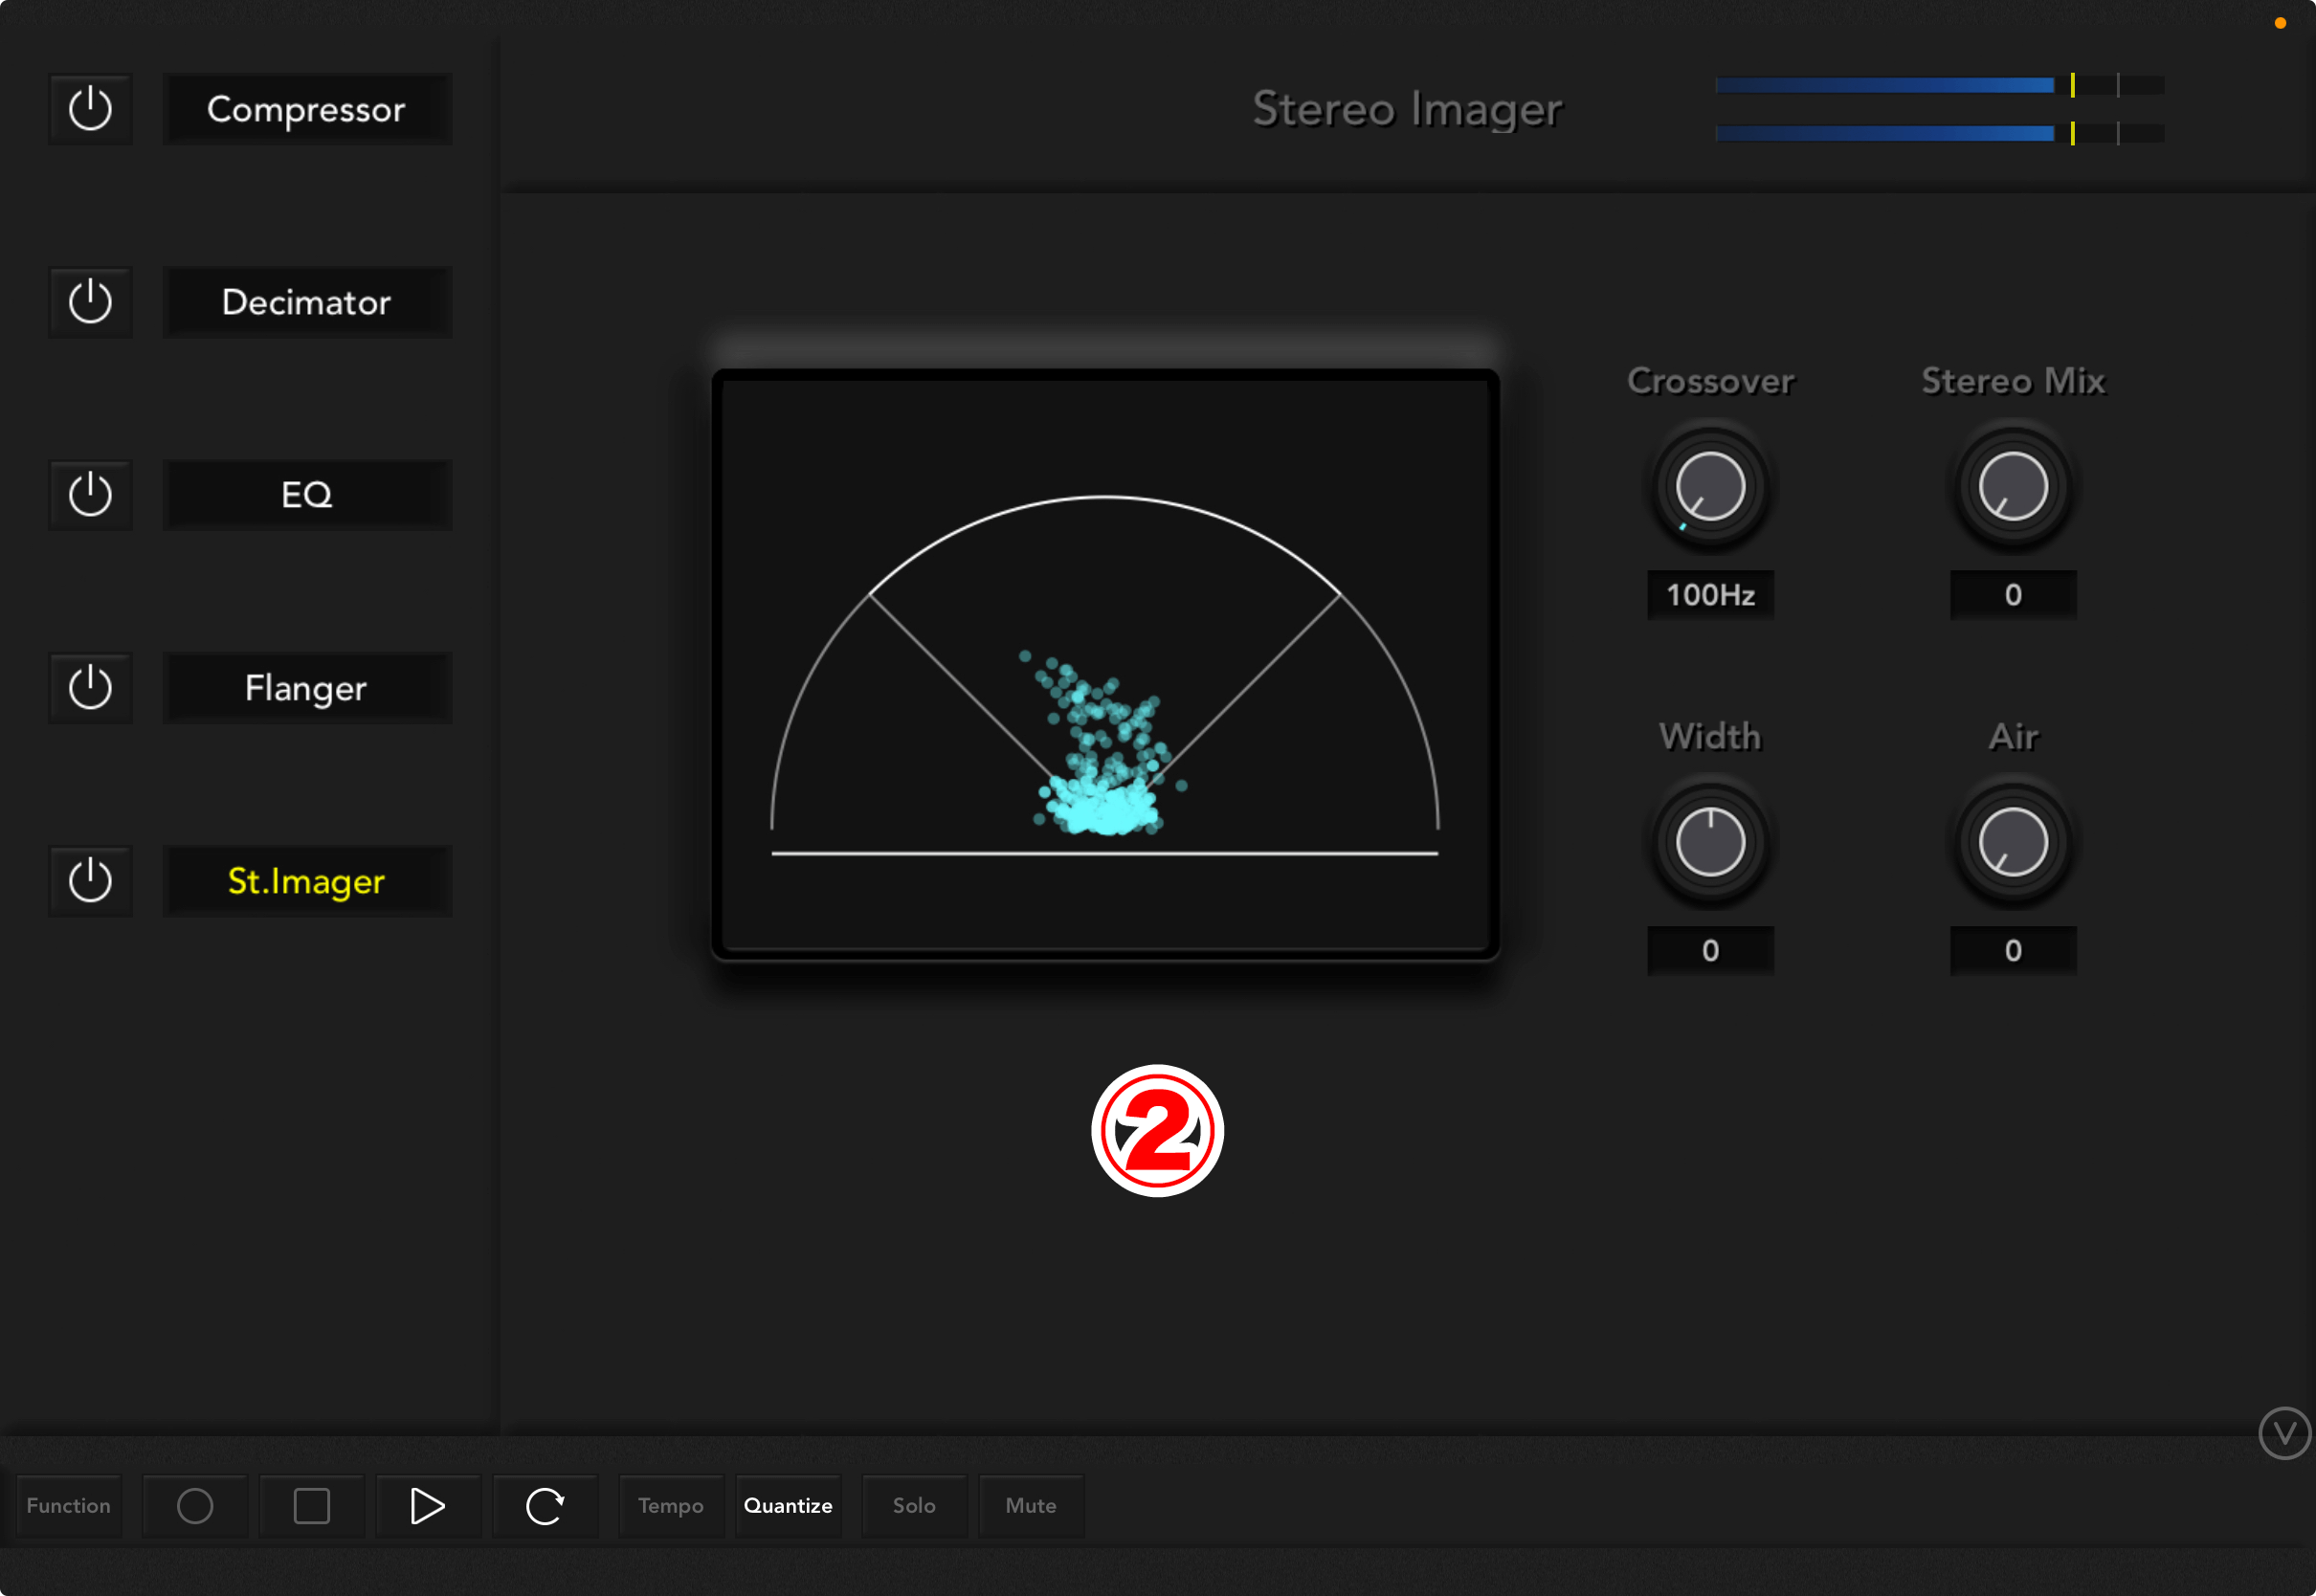Toggle the Compressor power button
The image size is (2316, 1596).
tap(90, 109)
